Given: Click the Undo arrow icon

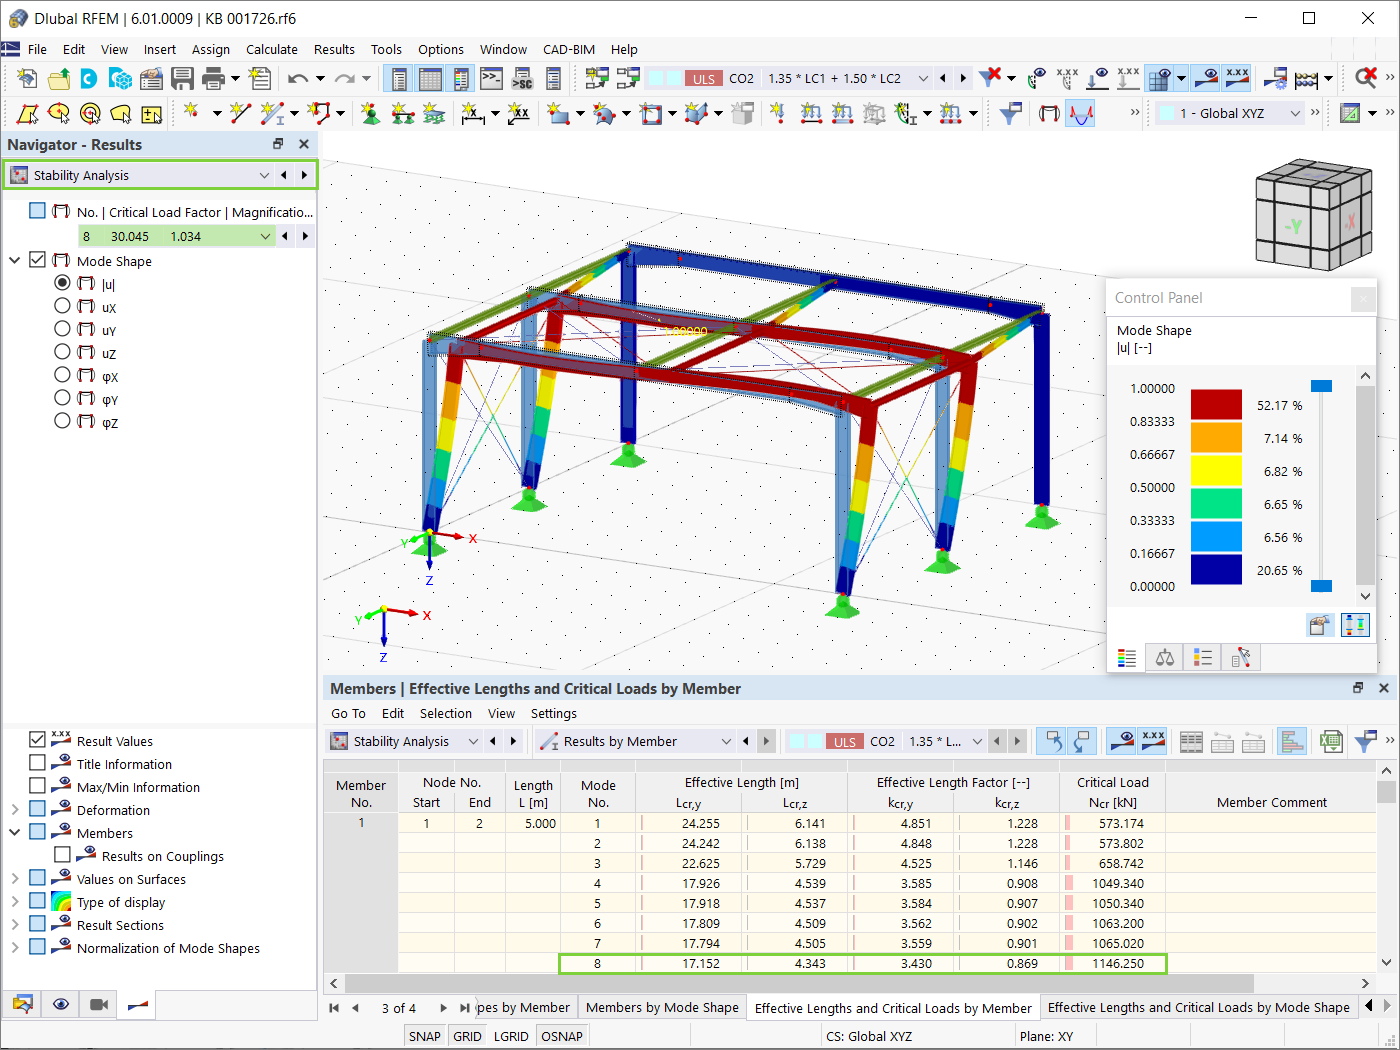Looking at the screenshot, I should pos(297,78).
